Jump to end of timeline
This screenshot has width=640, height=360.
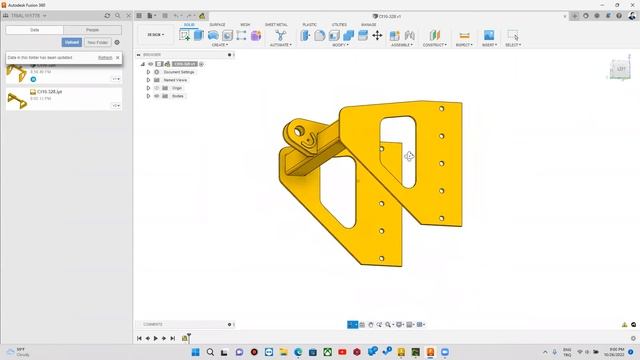[x=173, y=338]
